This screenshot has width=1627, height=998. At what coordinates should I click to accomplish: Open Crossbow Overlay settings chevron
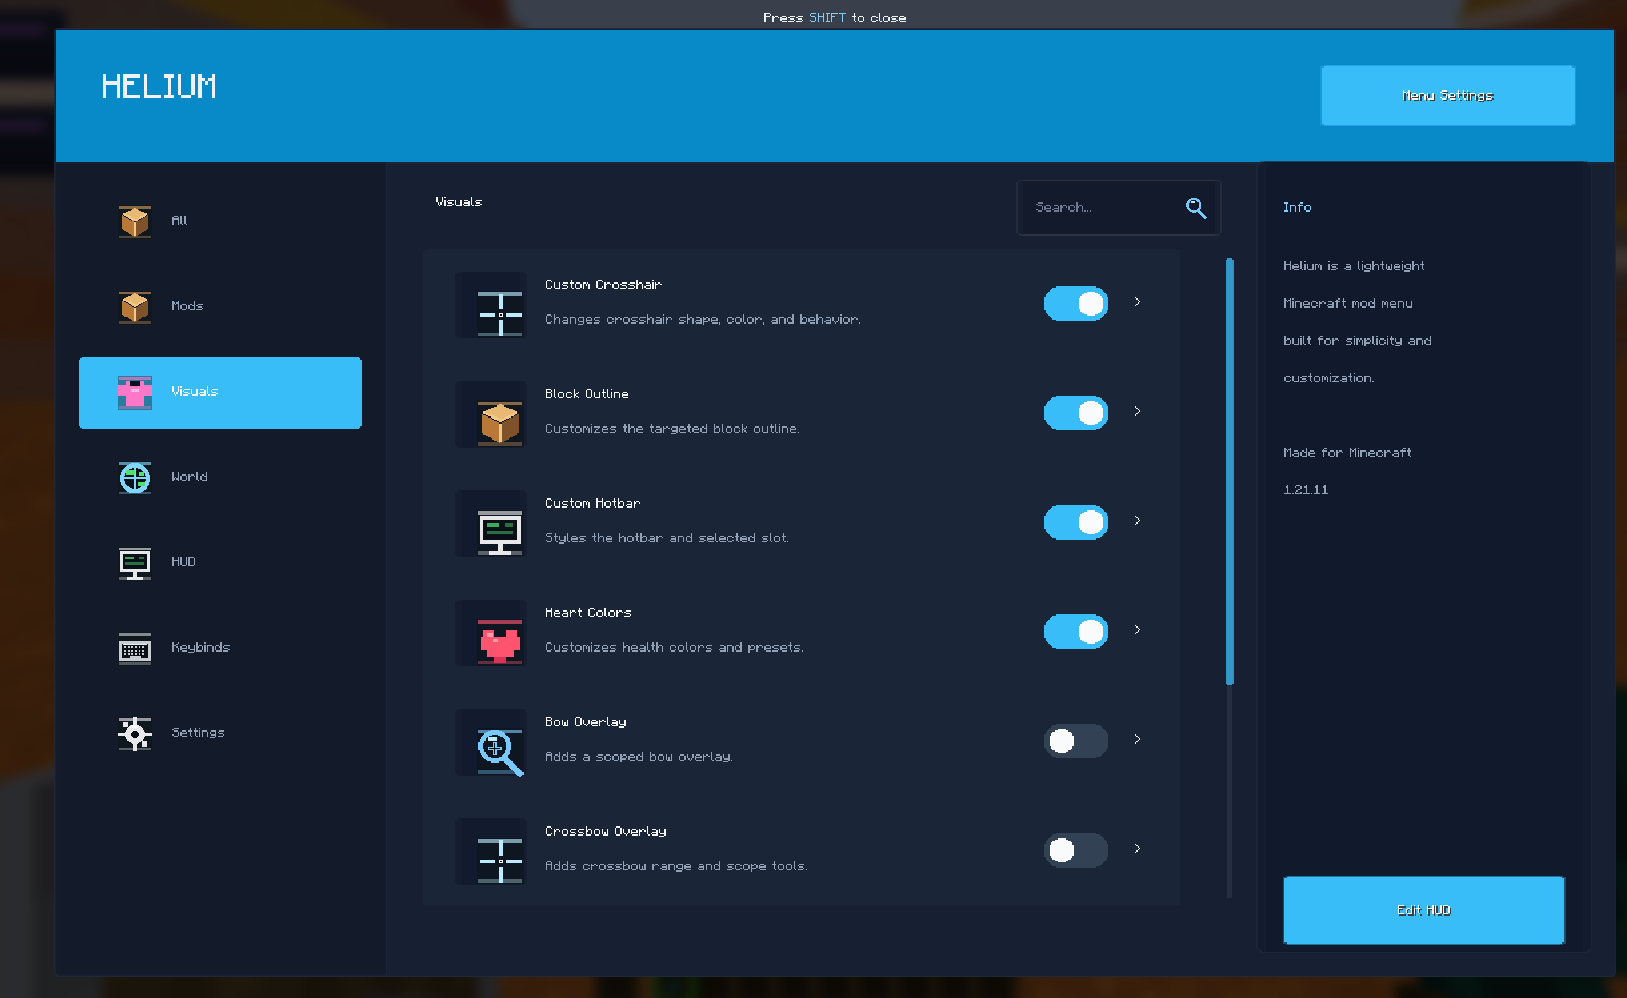[x=1137, y=848]
